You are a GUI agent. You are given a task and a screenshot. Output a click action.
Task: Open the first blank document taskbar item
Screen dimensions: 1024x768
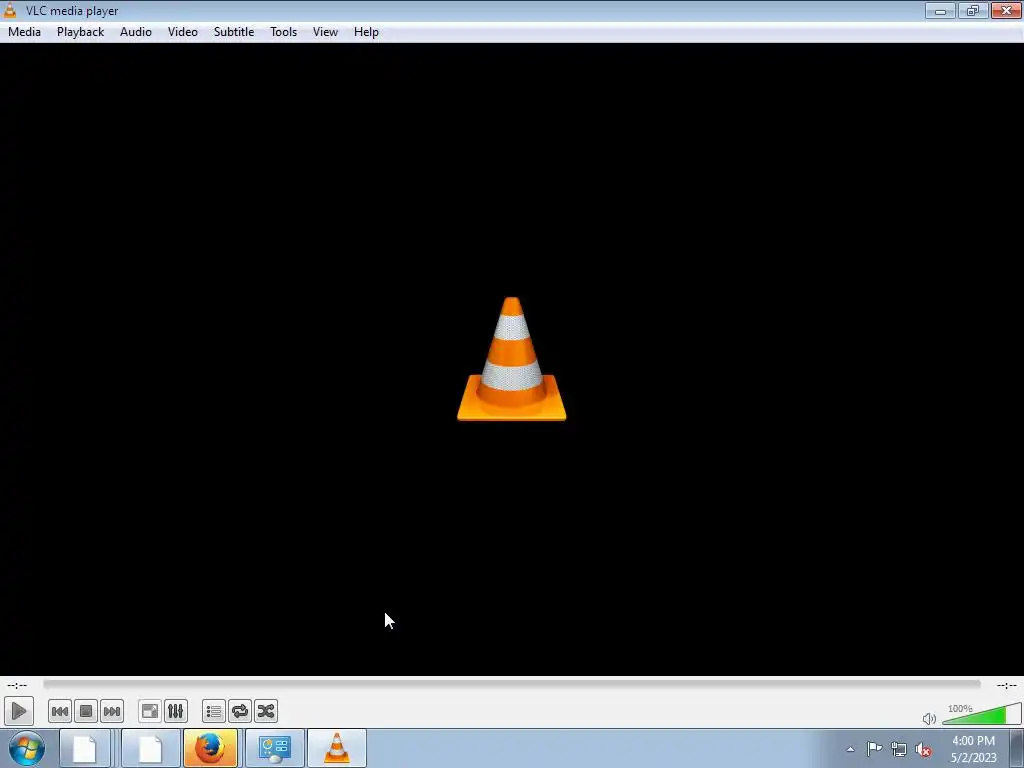pos(85,748)
